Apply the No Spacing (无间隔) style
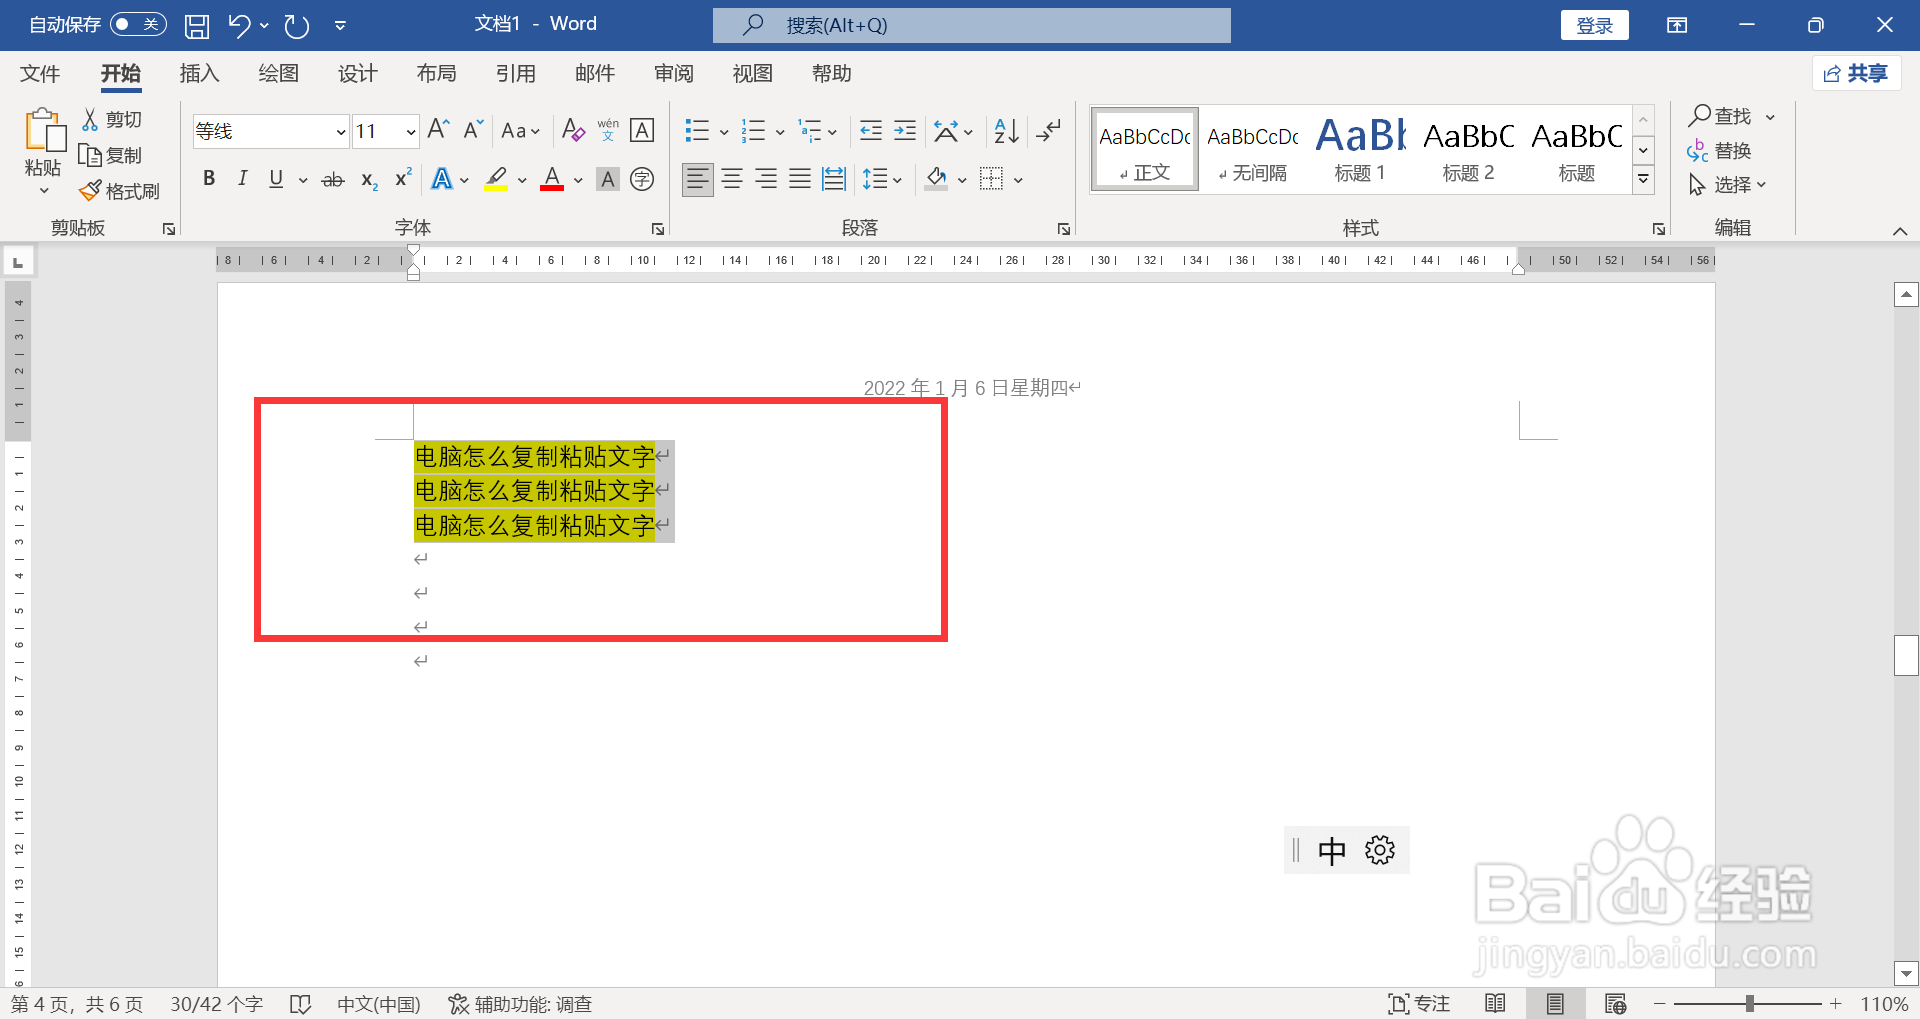The image size is (1920, 1019). 1252,149
